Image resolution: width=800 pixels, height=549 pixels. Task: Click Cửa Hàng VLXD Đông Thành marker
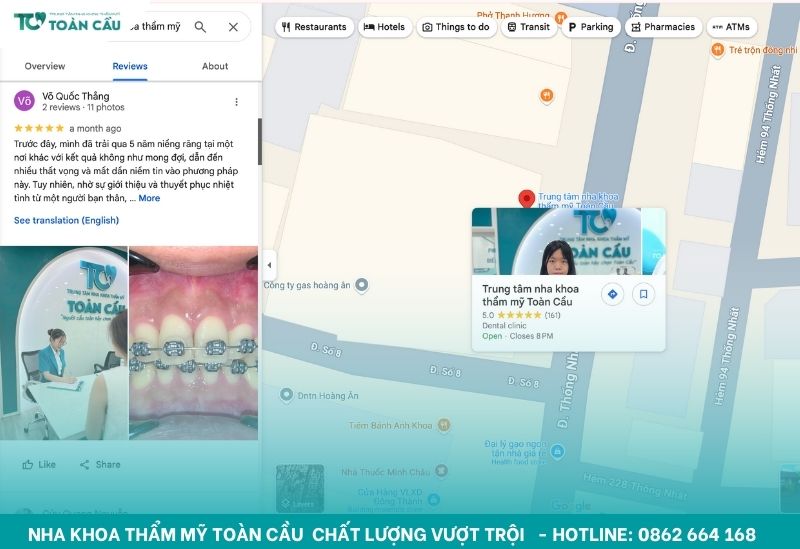pos(434,498)
